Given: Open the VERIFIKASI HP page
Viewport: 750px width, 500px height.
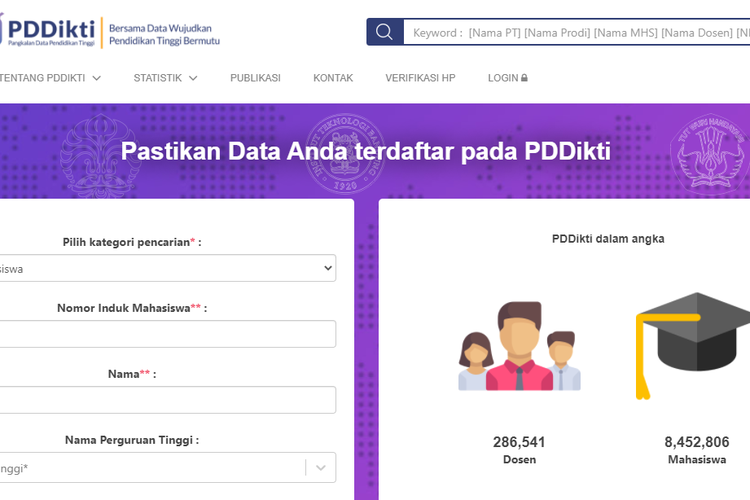Looking at the screenshot, I should pyautogui.click(x=420, y=78).
